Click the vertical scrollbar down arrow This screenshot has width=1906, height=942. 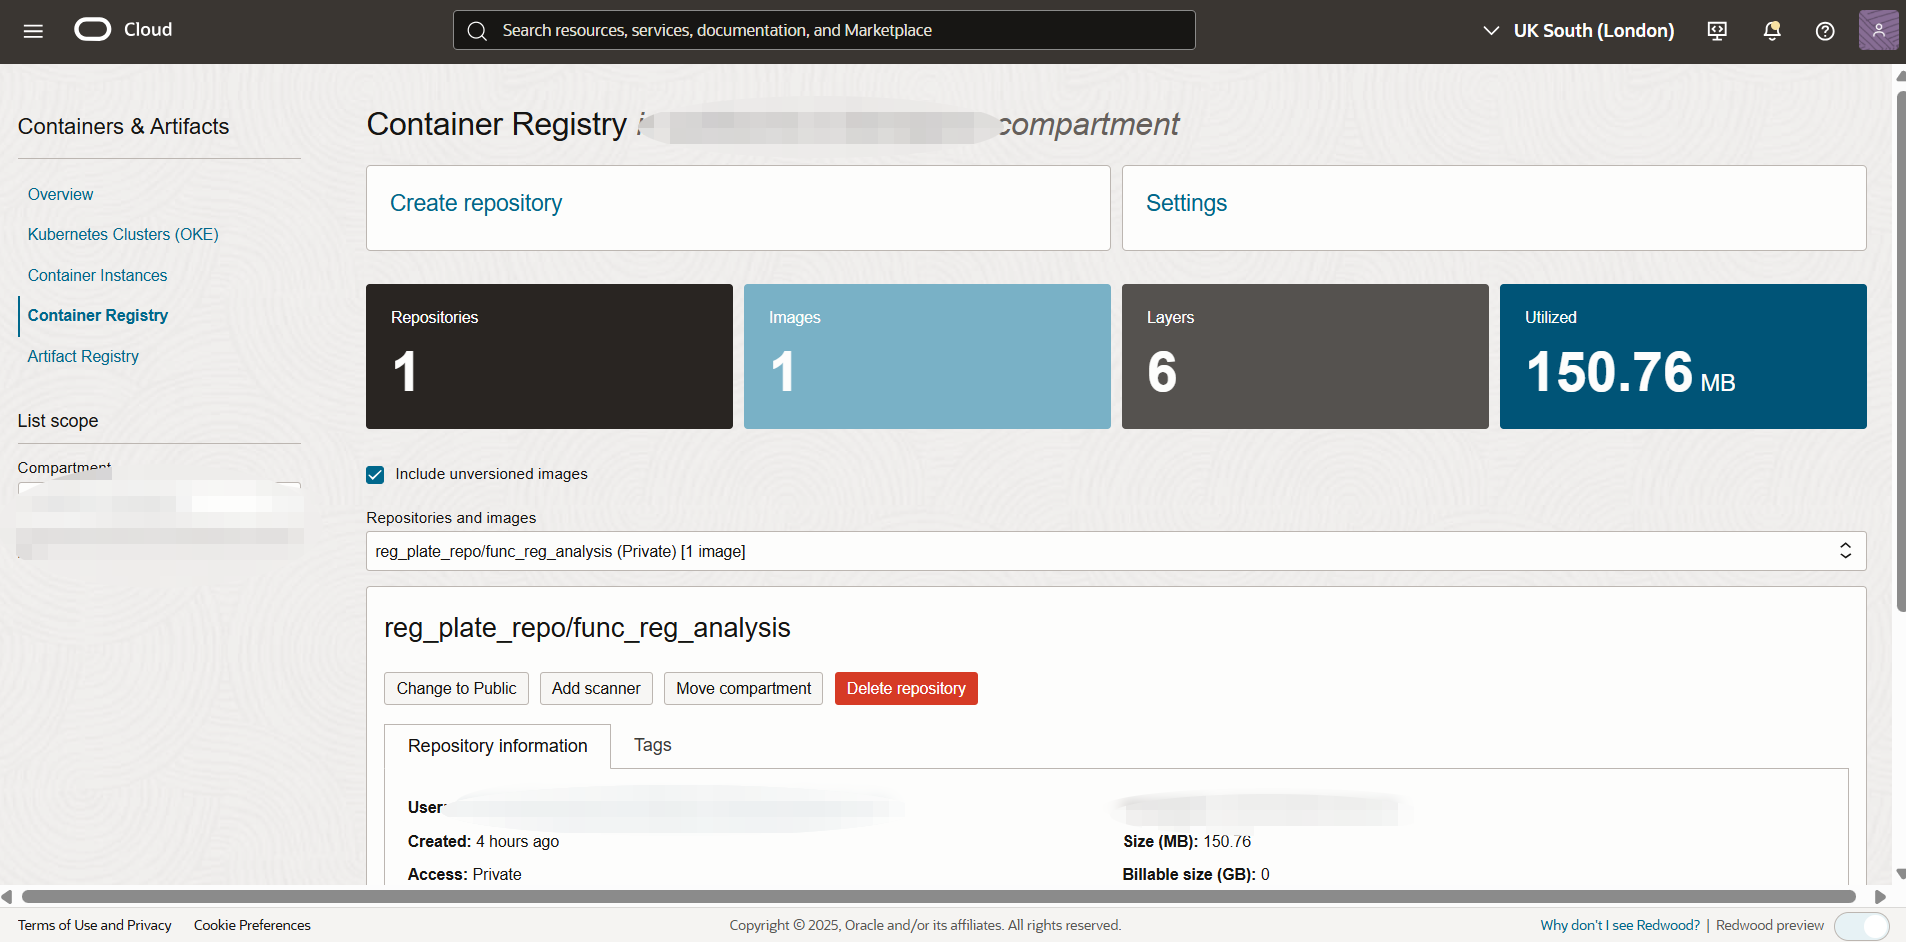click(1901, 874)
